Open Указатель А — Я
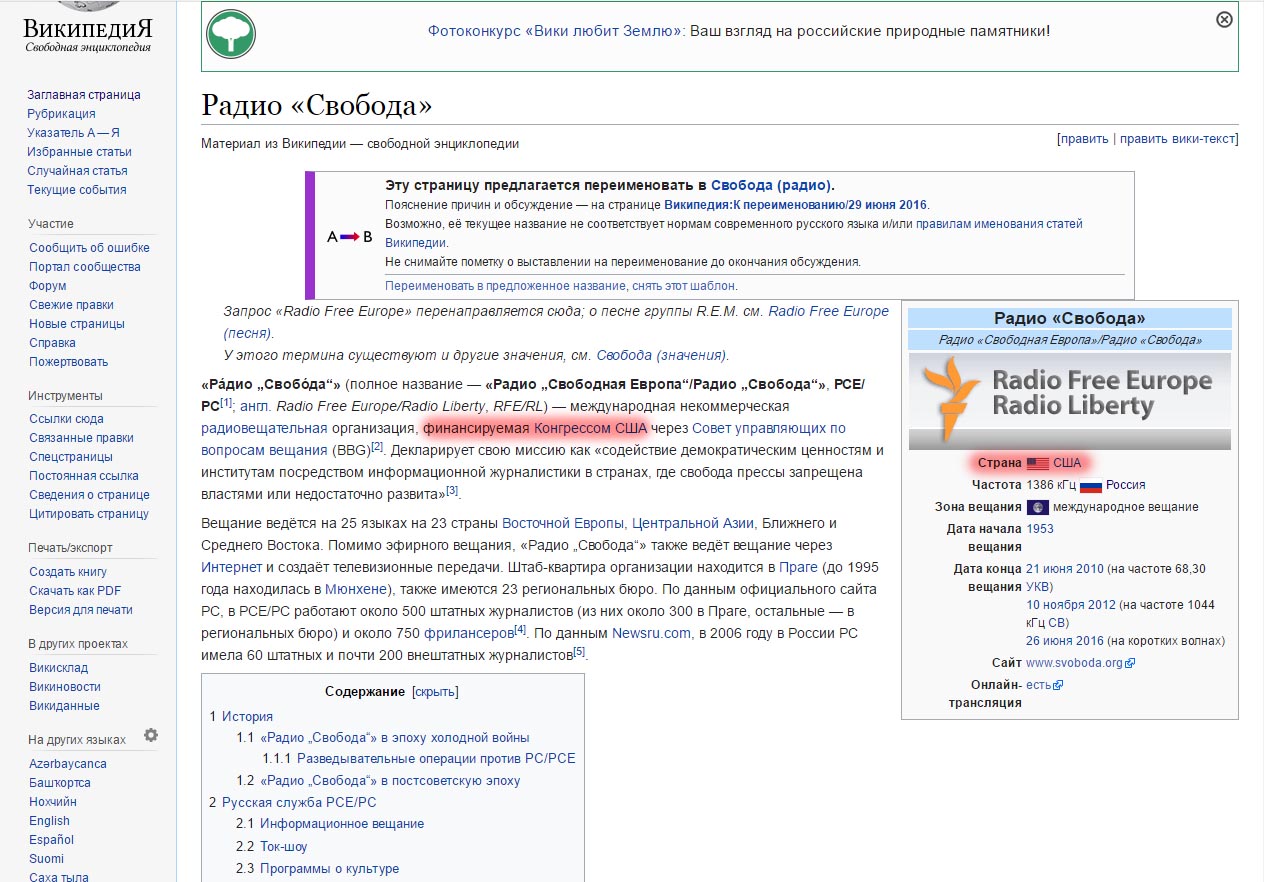1264x882 pixels. tap(74, 133)
